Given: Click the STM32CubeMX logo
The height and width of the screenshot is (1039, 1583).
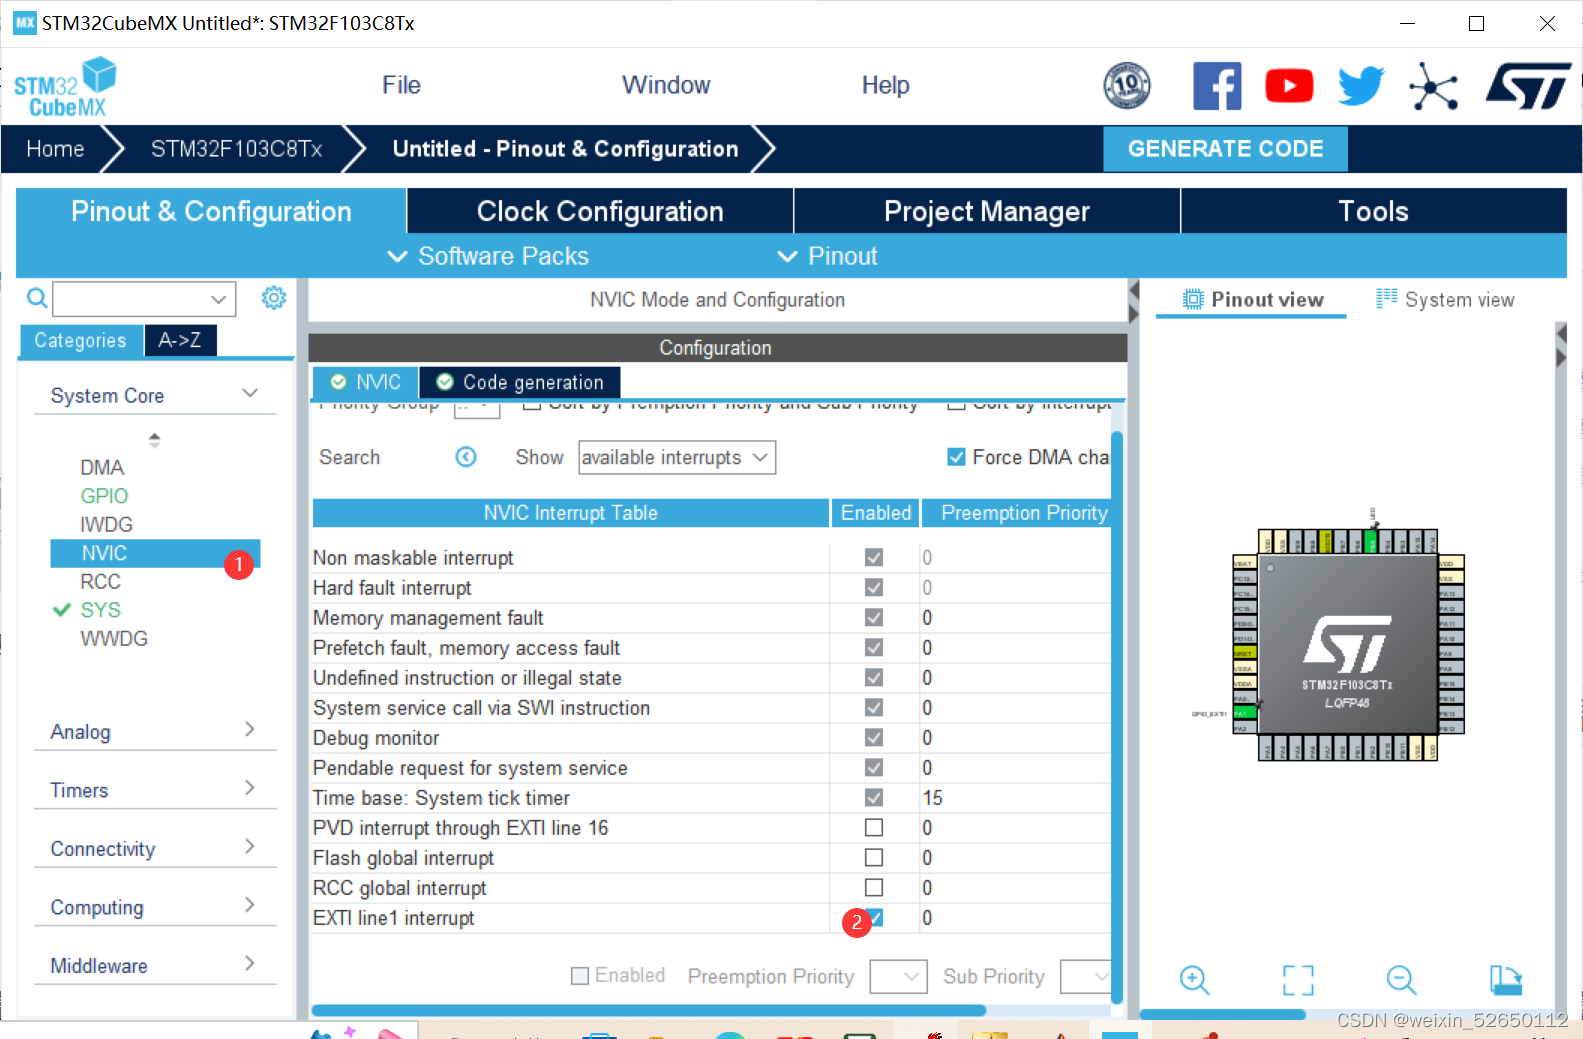Looking at the screenshot, I should [x=65, y=87].
